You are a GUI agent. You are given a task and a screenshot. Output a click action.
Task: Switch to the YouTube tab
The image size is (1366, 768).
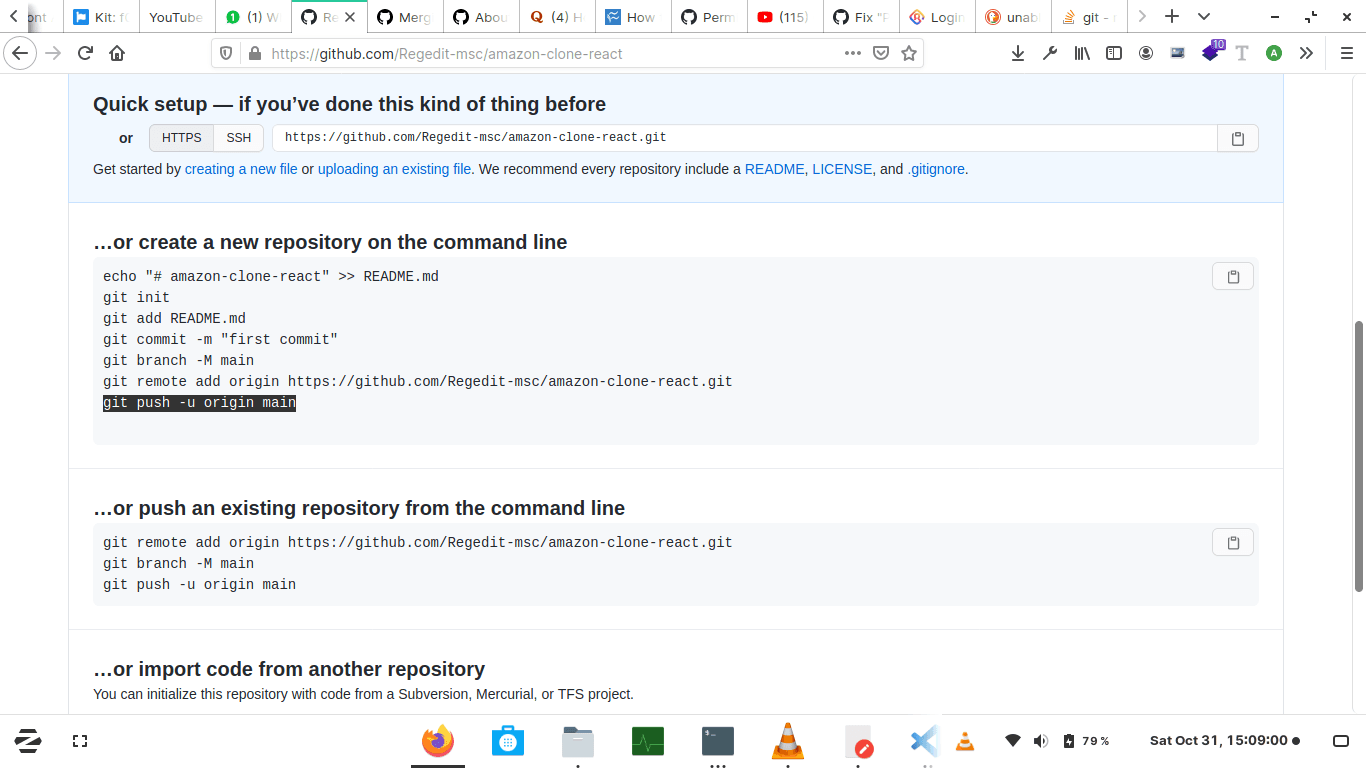175,17
